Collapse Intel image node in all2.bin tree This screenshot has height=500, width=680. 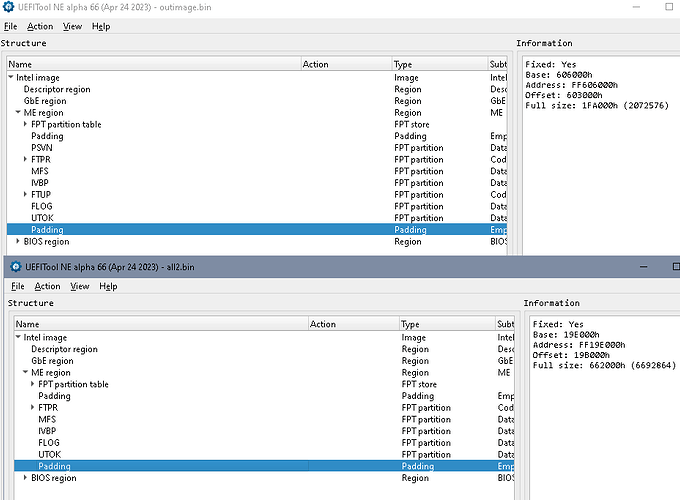click(18, 337)
